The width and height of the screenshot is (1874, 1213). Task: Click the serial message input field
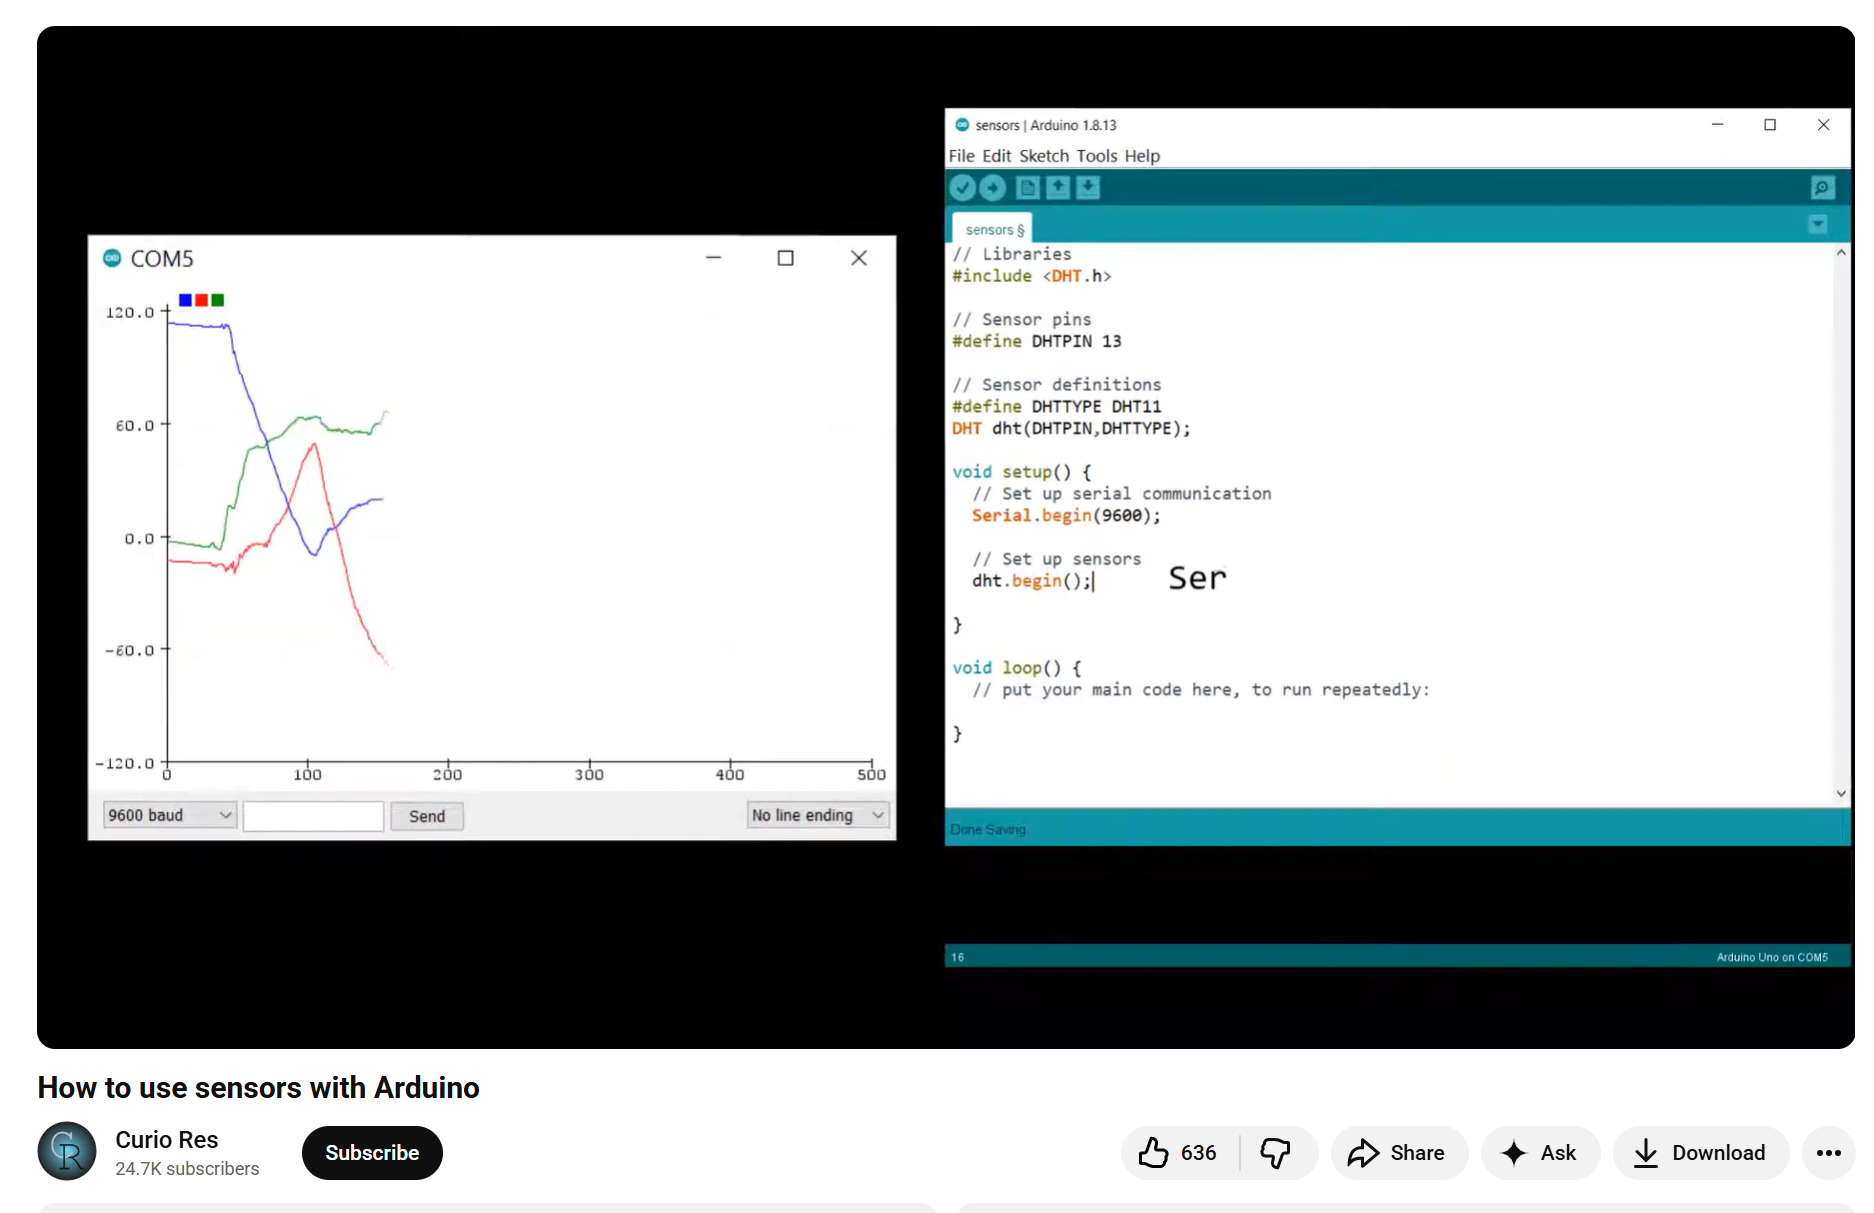coord(312,815)
